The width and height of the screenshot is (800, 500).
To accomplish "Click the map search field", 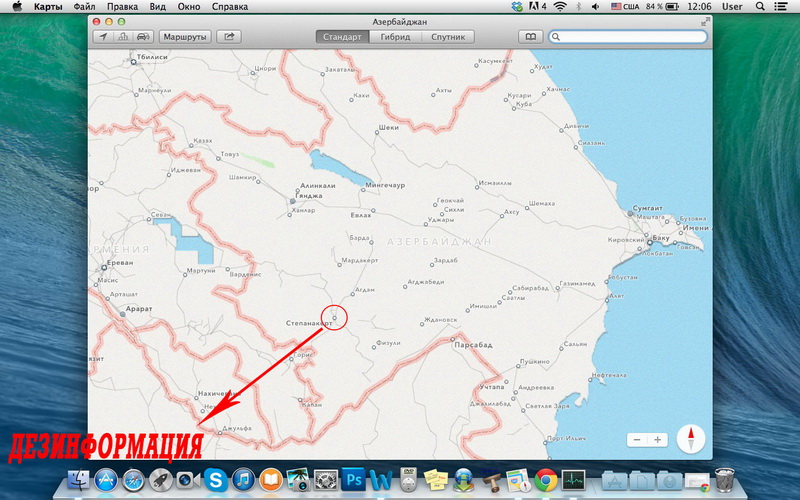I will [628, 37].
